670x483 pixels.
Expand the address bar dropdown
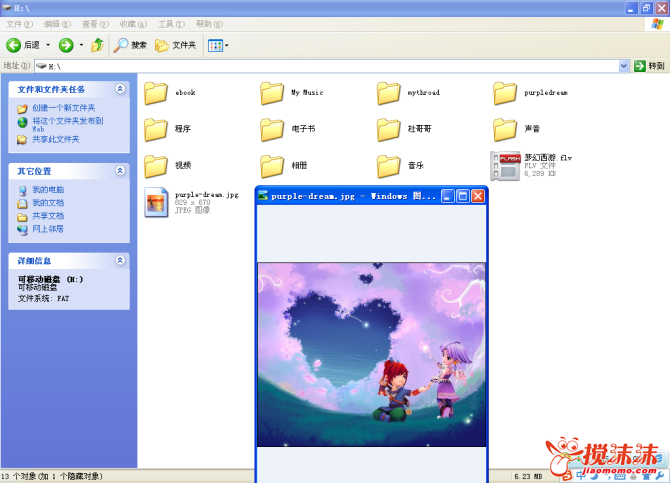pos(623,66)
